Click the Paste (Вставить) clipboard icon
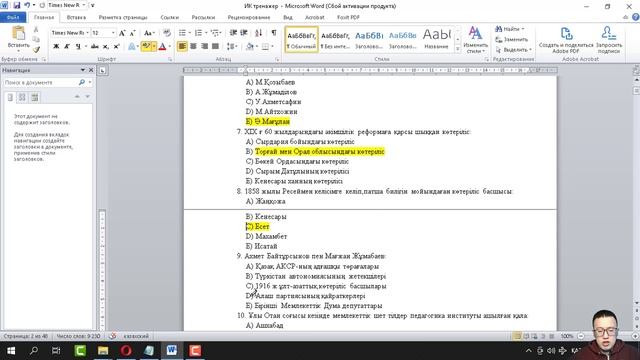The image size is (640, 360). [x=19, y=33]
